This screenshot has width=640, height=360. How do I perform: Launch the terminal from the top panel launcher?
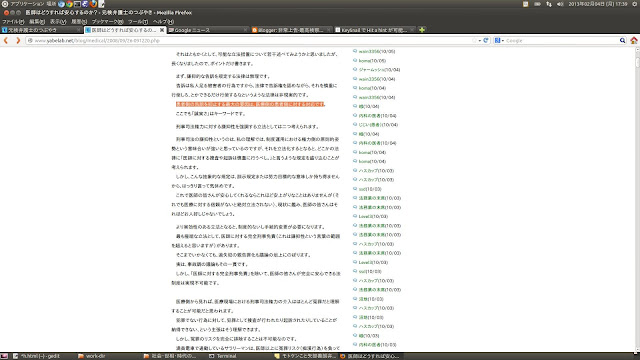point(77,4)
